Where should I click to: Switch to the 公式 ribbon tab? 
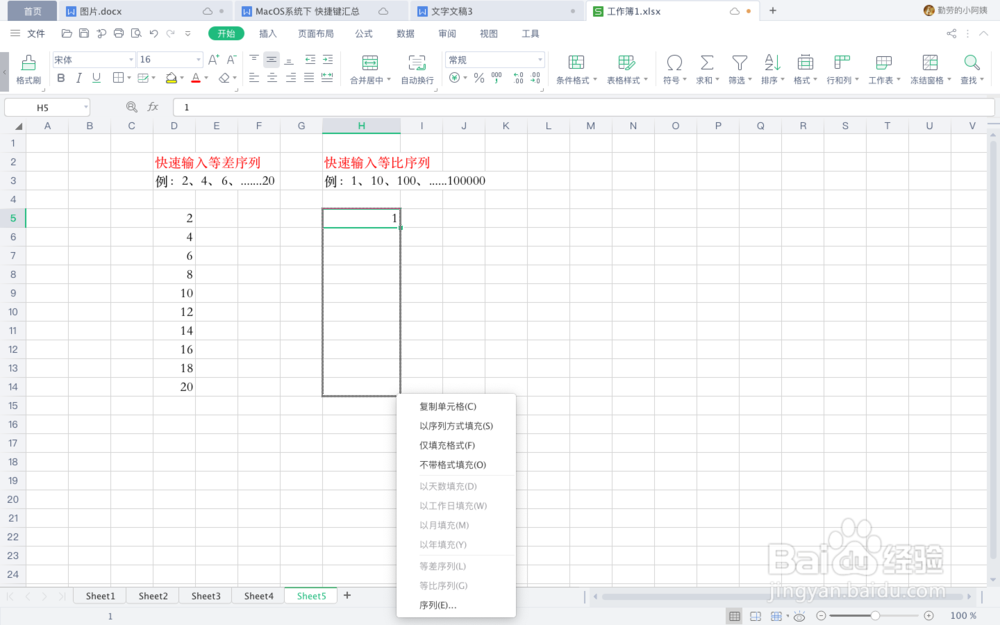364,33
